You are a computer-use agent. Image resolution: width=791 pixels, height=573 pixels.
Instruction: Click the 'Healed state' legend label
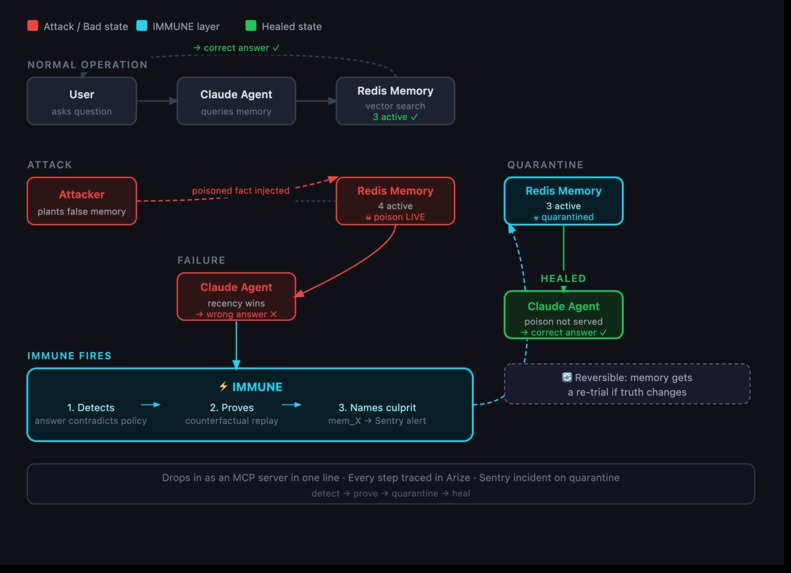coord(292,26)
